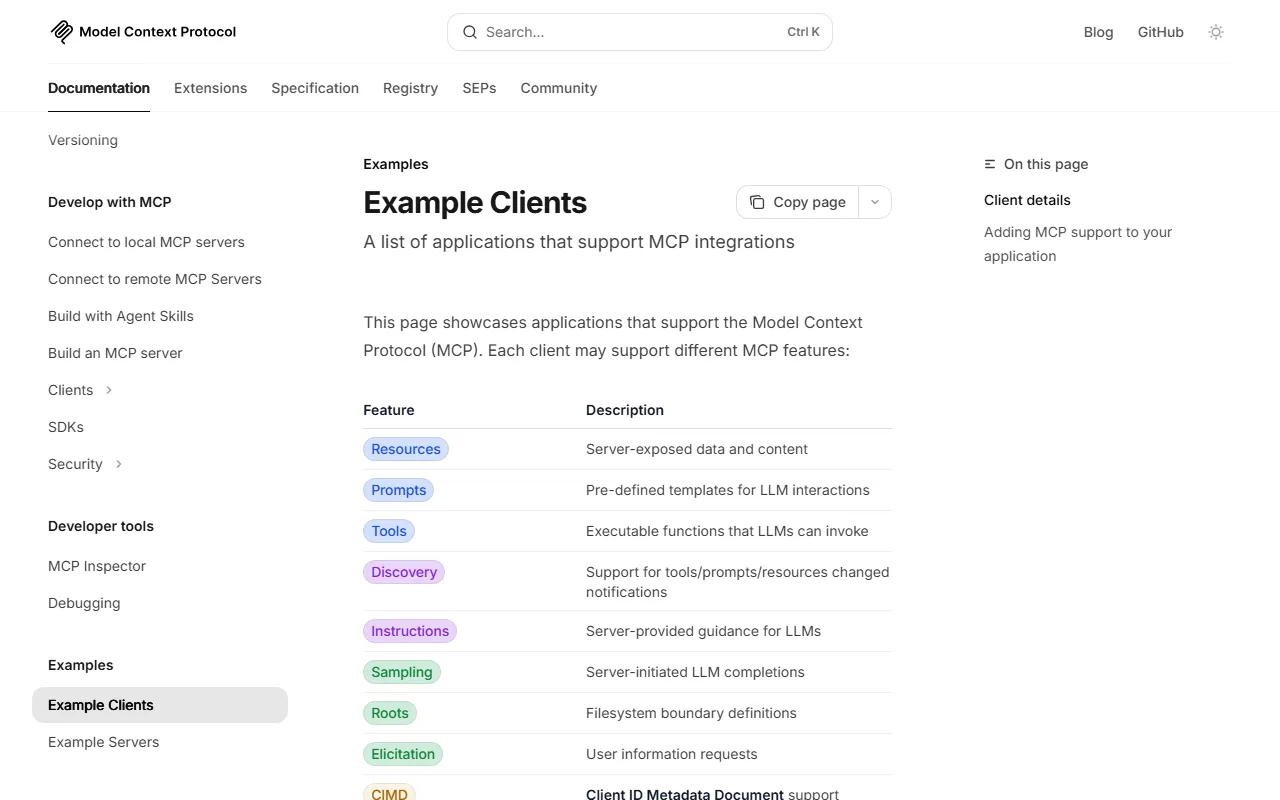This screenshot has width=1280, height=800.
Task: Click the Tools feature badge
Action: coord(389,531)
